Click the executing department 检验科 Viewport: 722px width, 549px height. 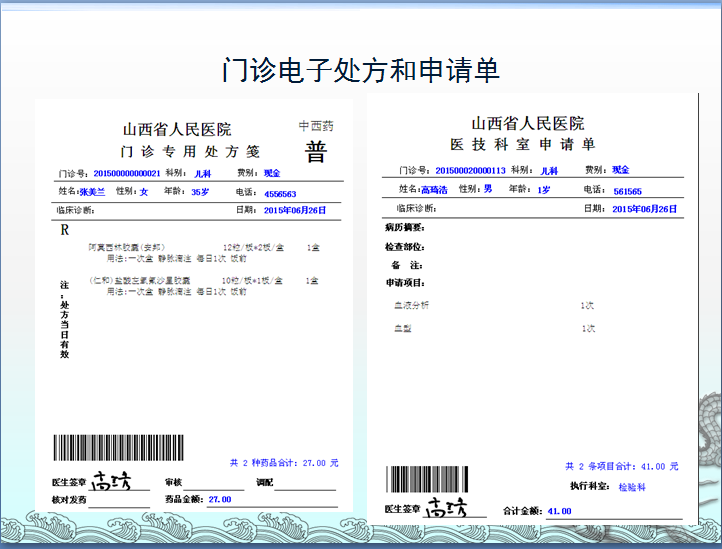click(632, 487)
